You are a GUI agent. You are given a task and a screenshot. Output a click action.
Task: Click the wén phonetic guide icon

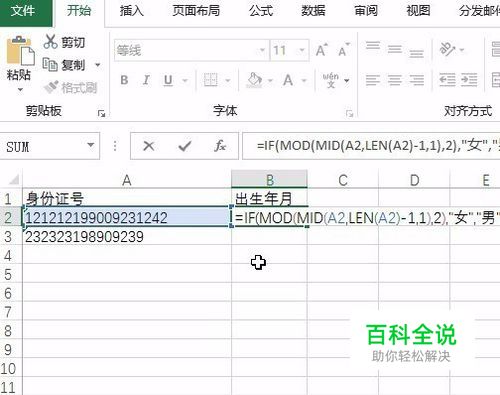tap(330, 80)
